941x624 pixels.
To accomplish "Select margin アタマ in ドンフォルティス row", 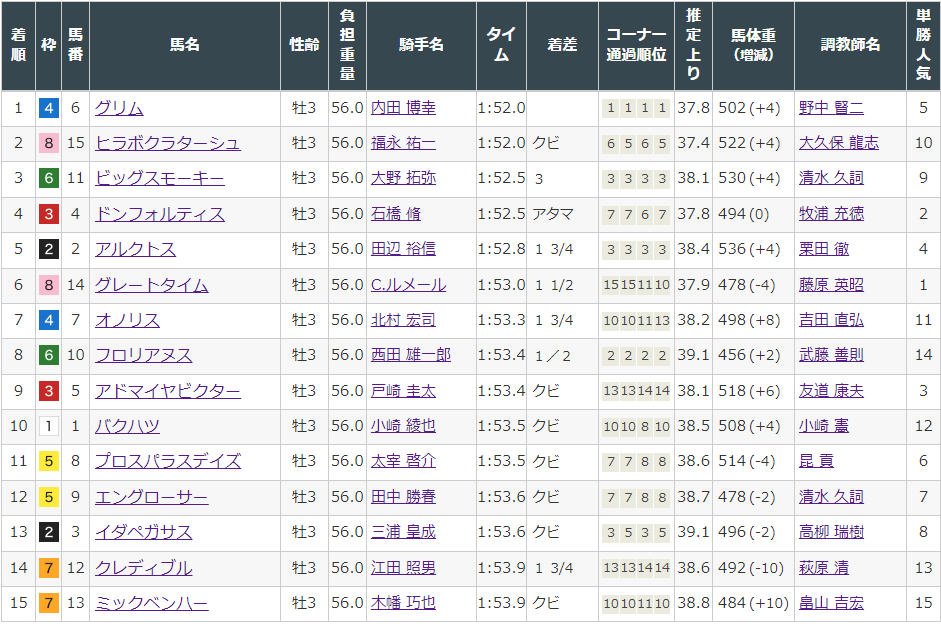I will pyautogui.click(x=553, y=214).
